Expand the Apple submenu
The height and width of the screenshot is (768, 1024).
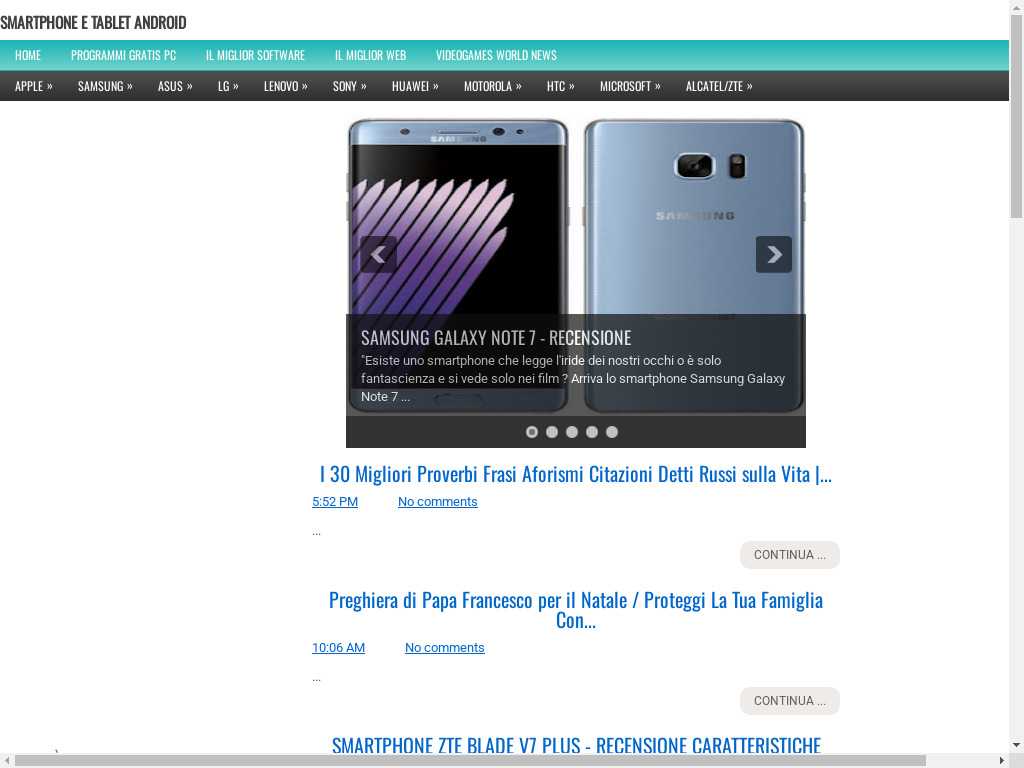tap(34, 86)
